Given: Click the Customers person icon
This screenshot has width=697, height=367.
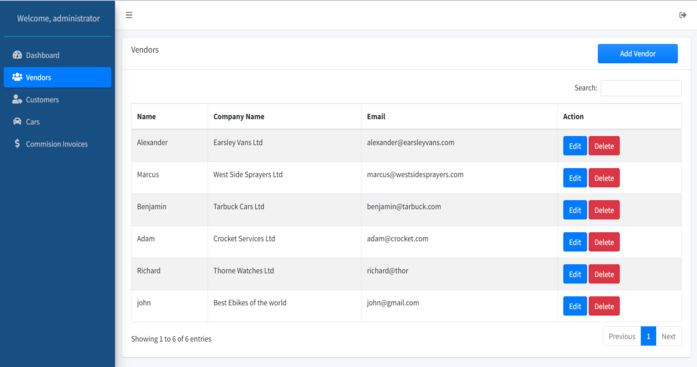Looking at the screenshot, I should (x=17, y=99).
